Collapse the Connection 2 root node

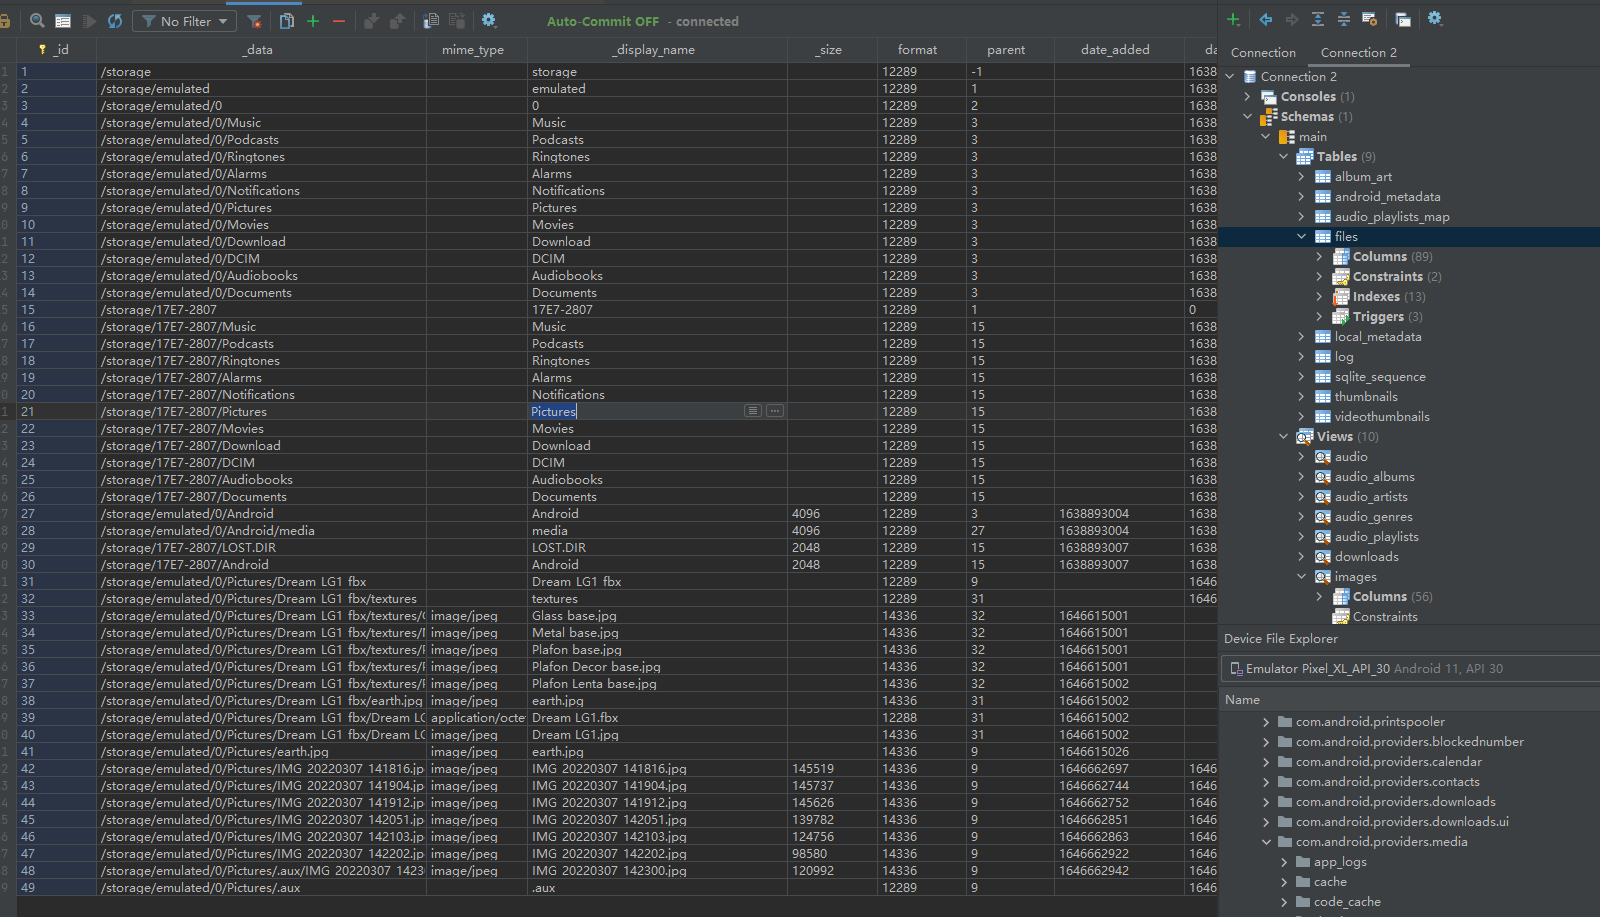coord(1230,77)
